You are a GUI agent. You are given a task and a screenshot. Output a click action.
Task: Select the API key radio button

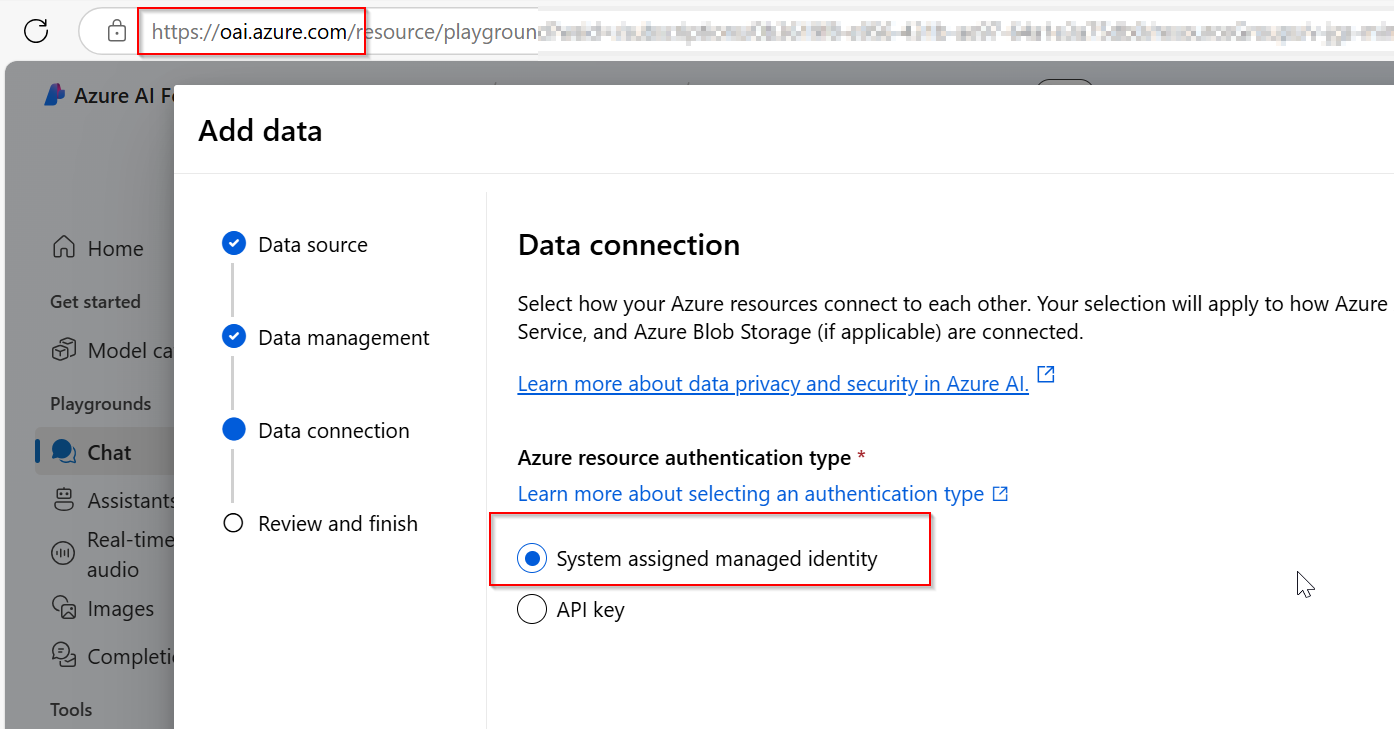[532, 609]
